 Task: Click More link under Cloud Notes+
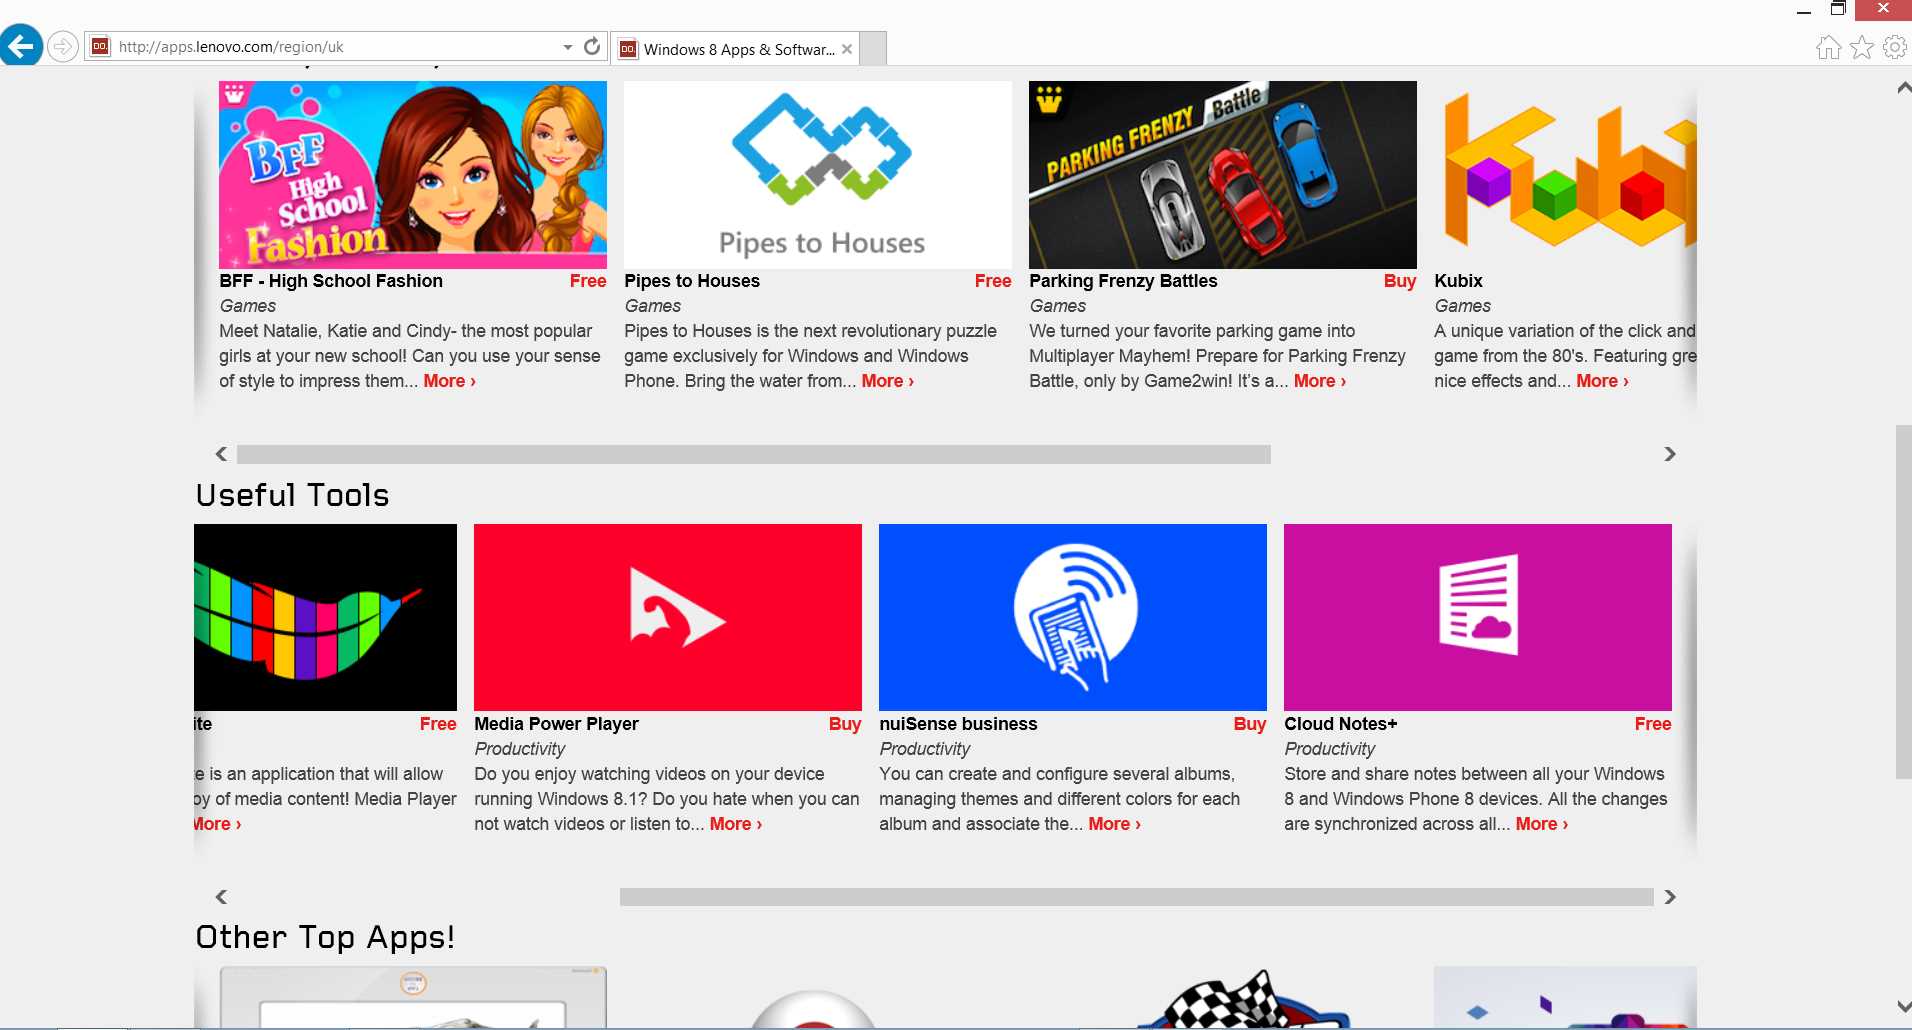[1541, 824]
